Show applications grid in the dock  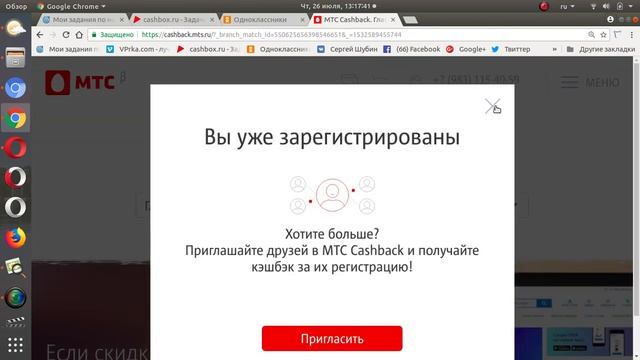coord(15,345)
